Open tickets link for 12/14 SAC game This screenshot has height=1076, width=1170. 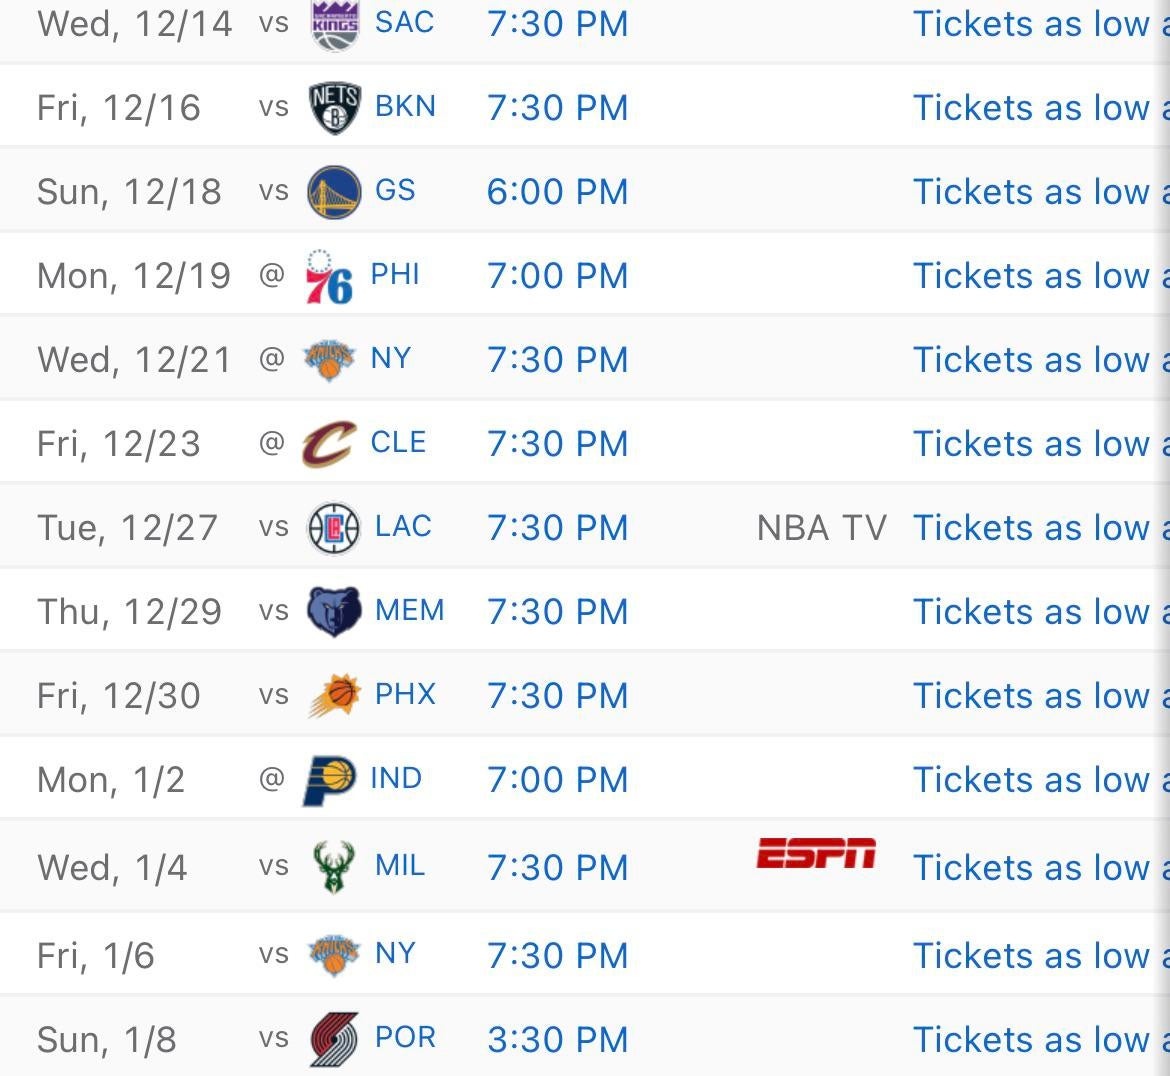tap(1038, 24)
